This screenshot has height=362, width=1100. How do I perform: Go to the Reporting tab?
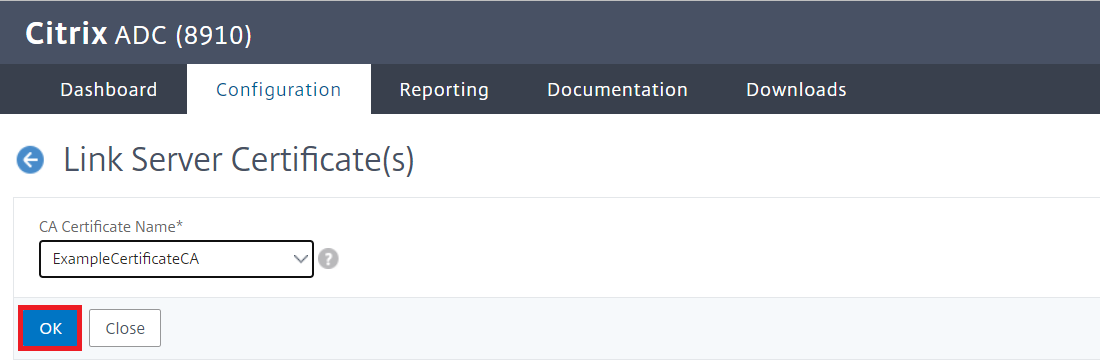click(444, 90)
